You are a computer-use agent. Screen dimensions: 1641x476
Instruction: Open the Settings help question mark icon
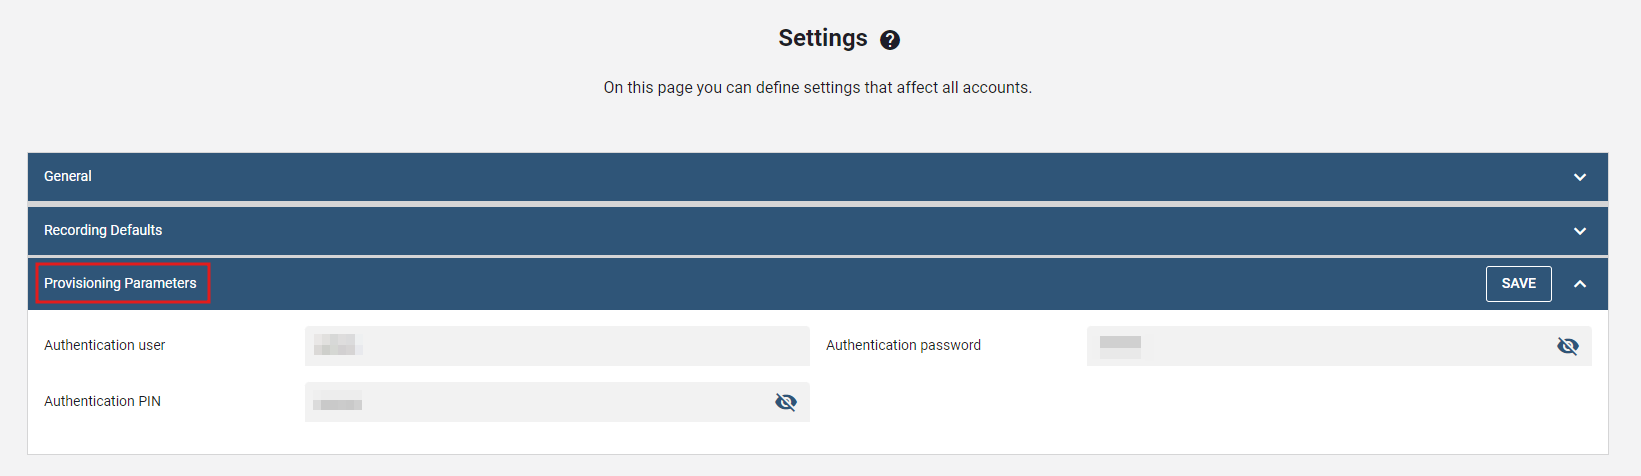[890, 40]
